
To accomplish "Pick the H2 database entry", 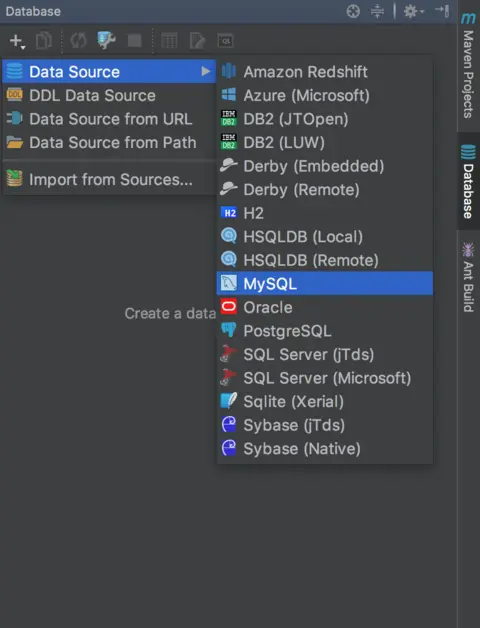I will coord(325,213).
